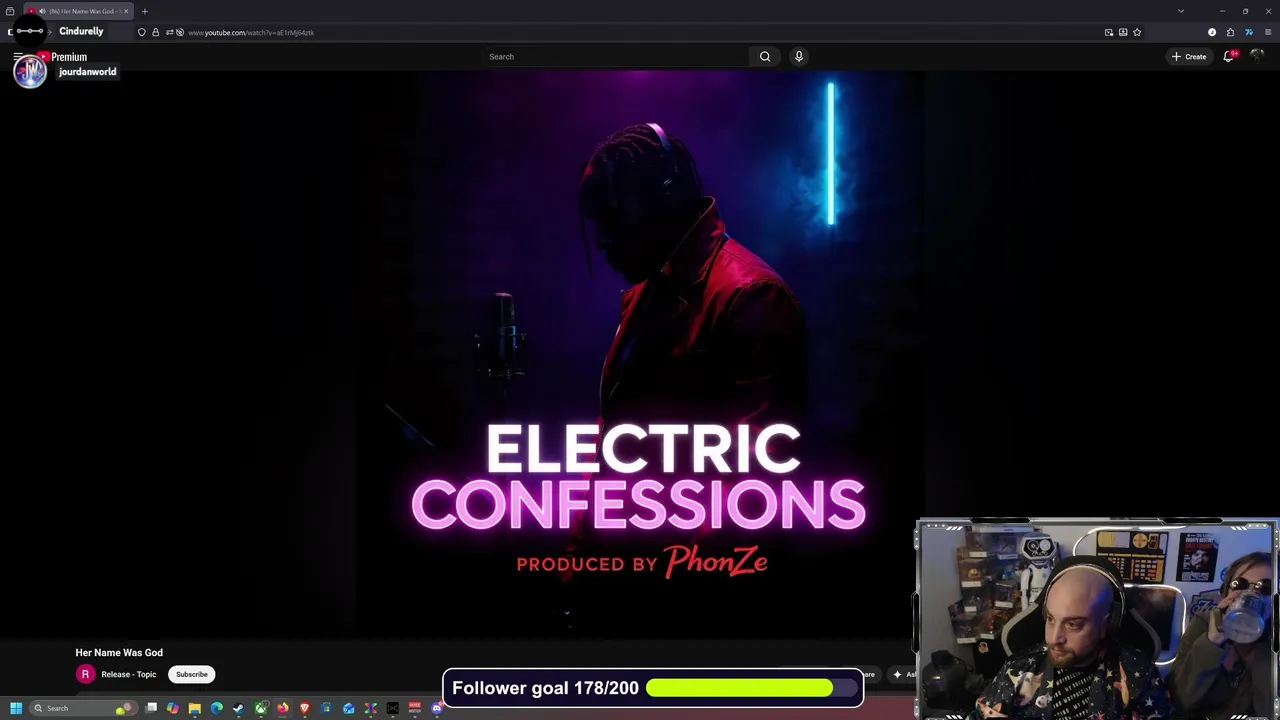Open Picture-in-Picture icon in address bar
The width and height of the screenshot is (1280, 720).
pos(1109,32)
